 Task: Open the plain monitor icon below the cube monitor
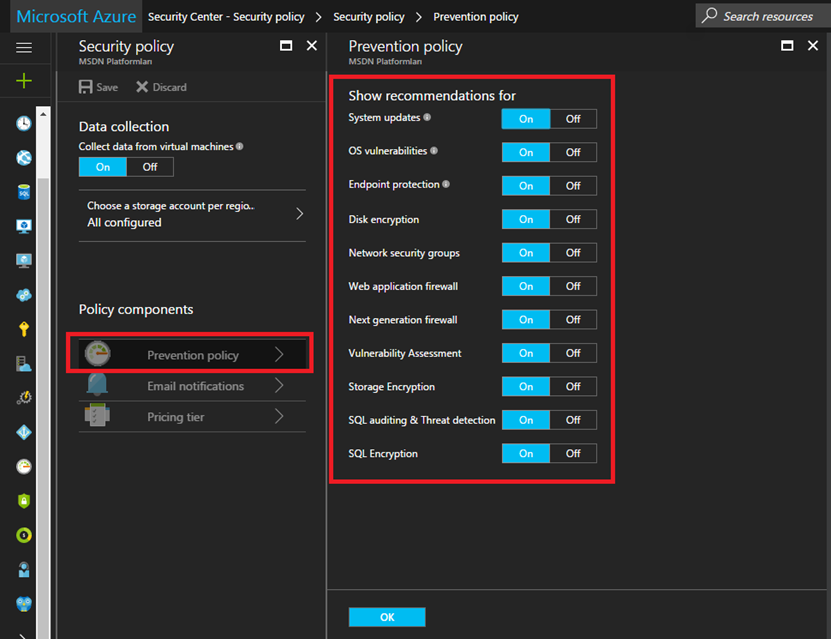tap(24, 261)
